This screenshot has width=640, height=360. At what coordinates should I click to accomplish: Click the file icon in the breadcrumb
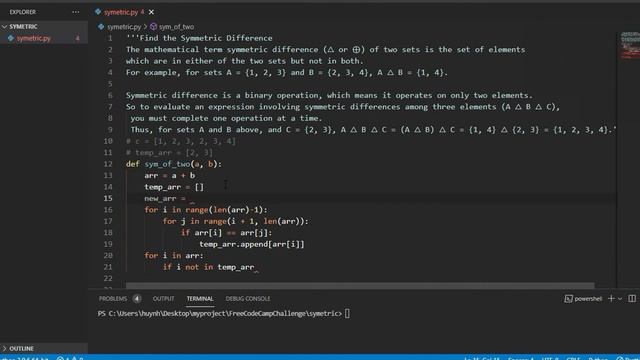tap(101, 27)
